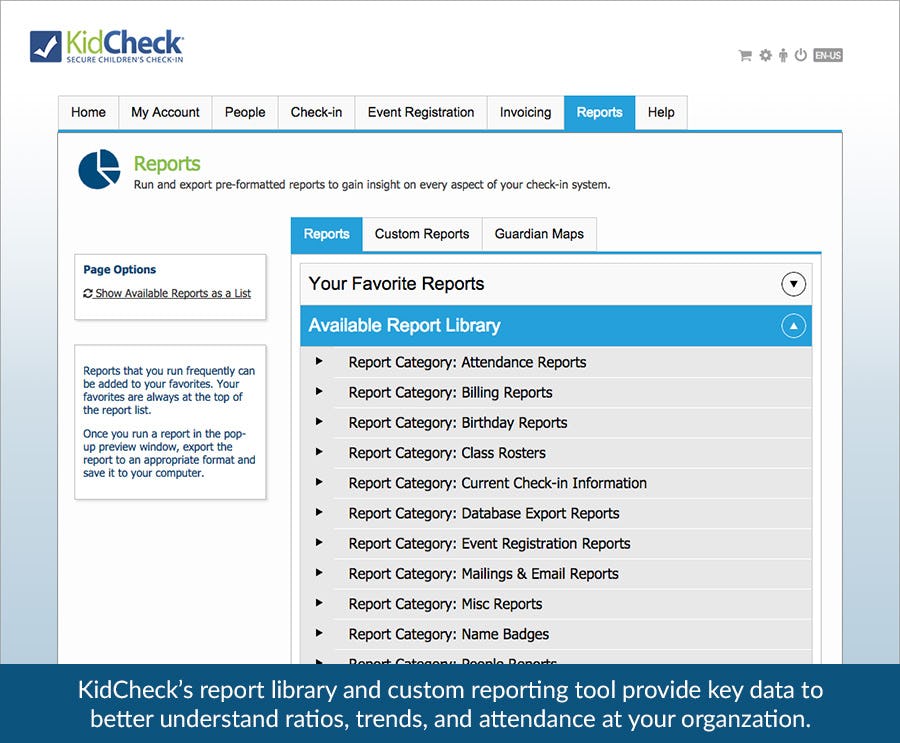Open the user profile person icon
Image resolution: width=900 pixels, height=743 pixels.
point(781,55)
